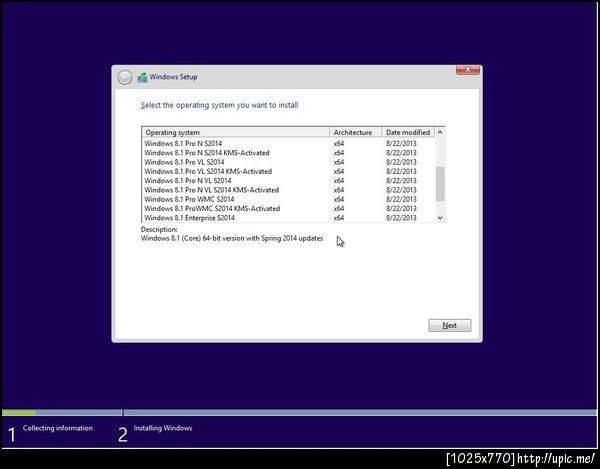Sort by Architecture column header
Viewport: 600px width, 469px height.
pyautogui.click(x=356, y=132)
